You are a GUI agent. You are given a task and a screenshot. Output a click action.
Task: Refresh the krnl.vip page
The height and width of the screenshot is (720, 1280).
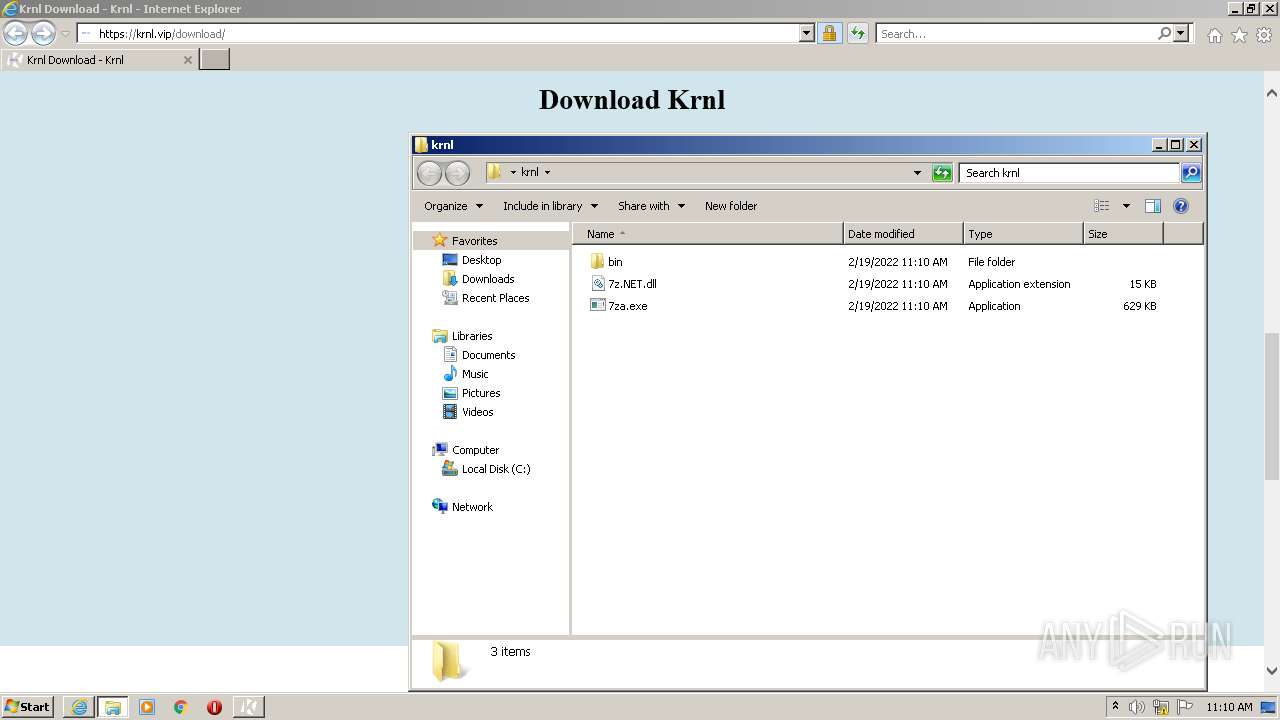click(857, 33)
